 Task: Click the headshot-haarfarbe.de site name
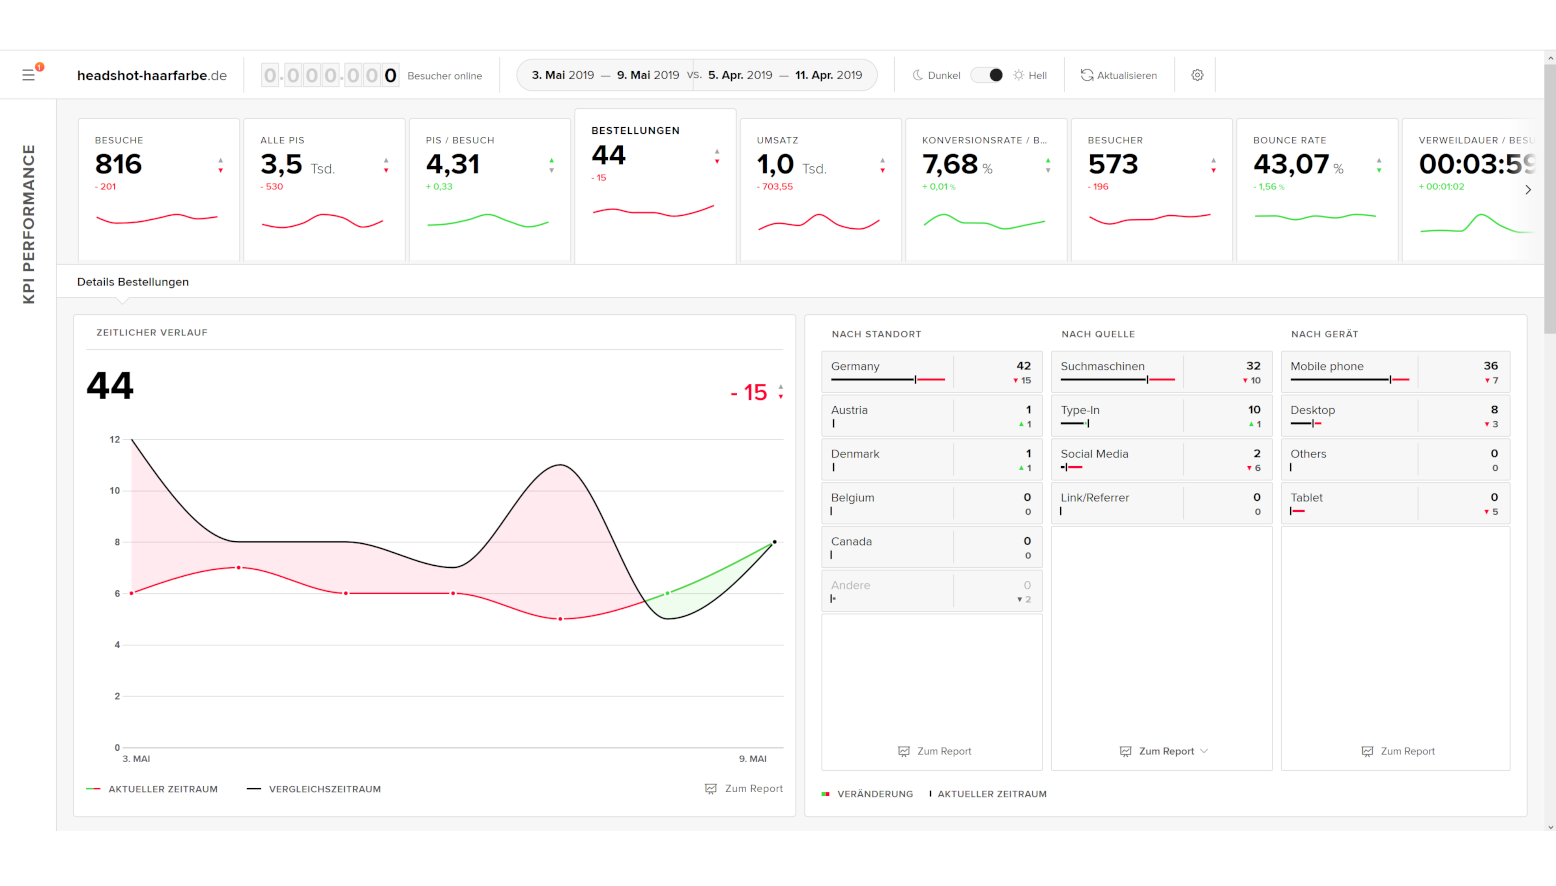point(152,75)
